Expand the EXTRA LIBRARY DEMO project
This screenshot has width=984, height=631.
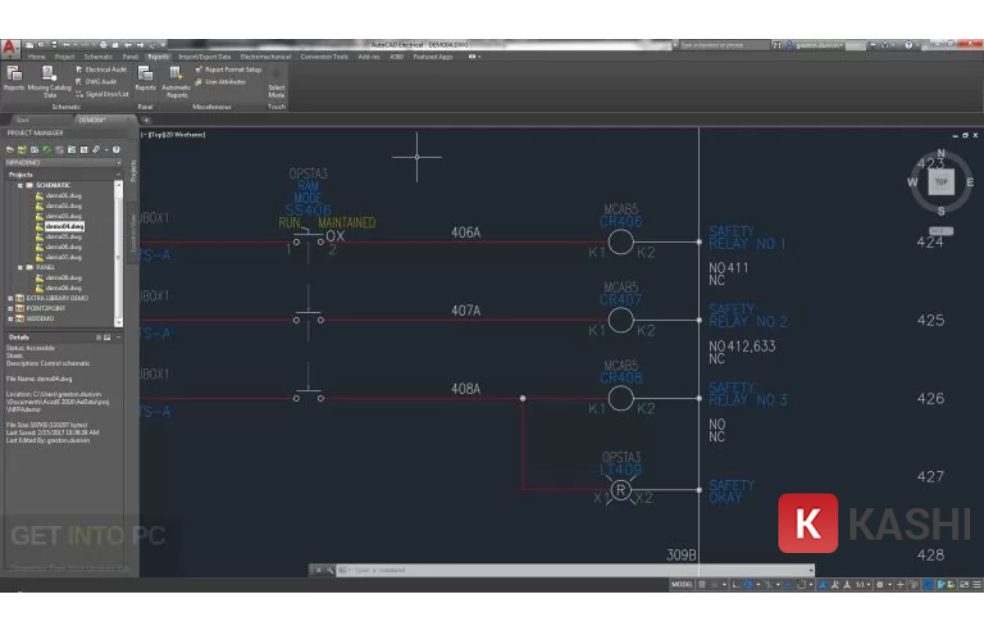[x=10, y=298]
